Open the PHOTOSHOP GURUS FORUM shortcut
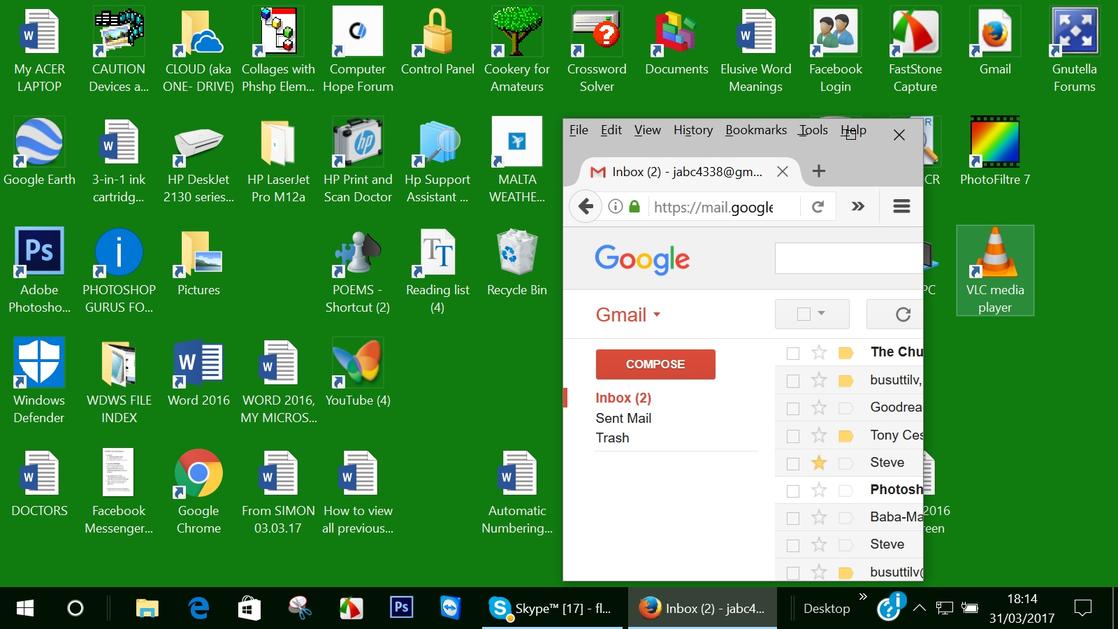The width and height of the screenshot is (1118, 629). coord(118,271)
